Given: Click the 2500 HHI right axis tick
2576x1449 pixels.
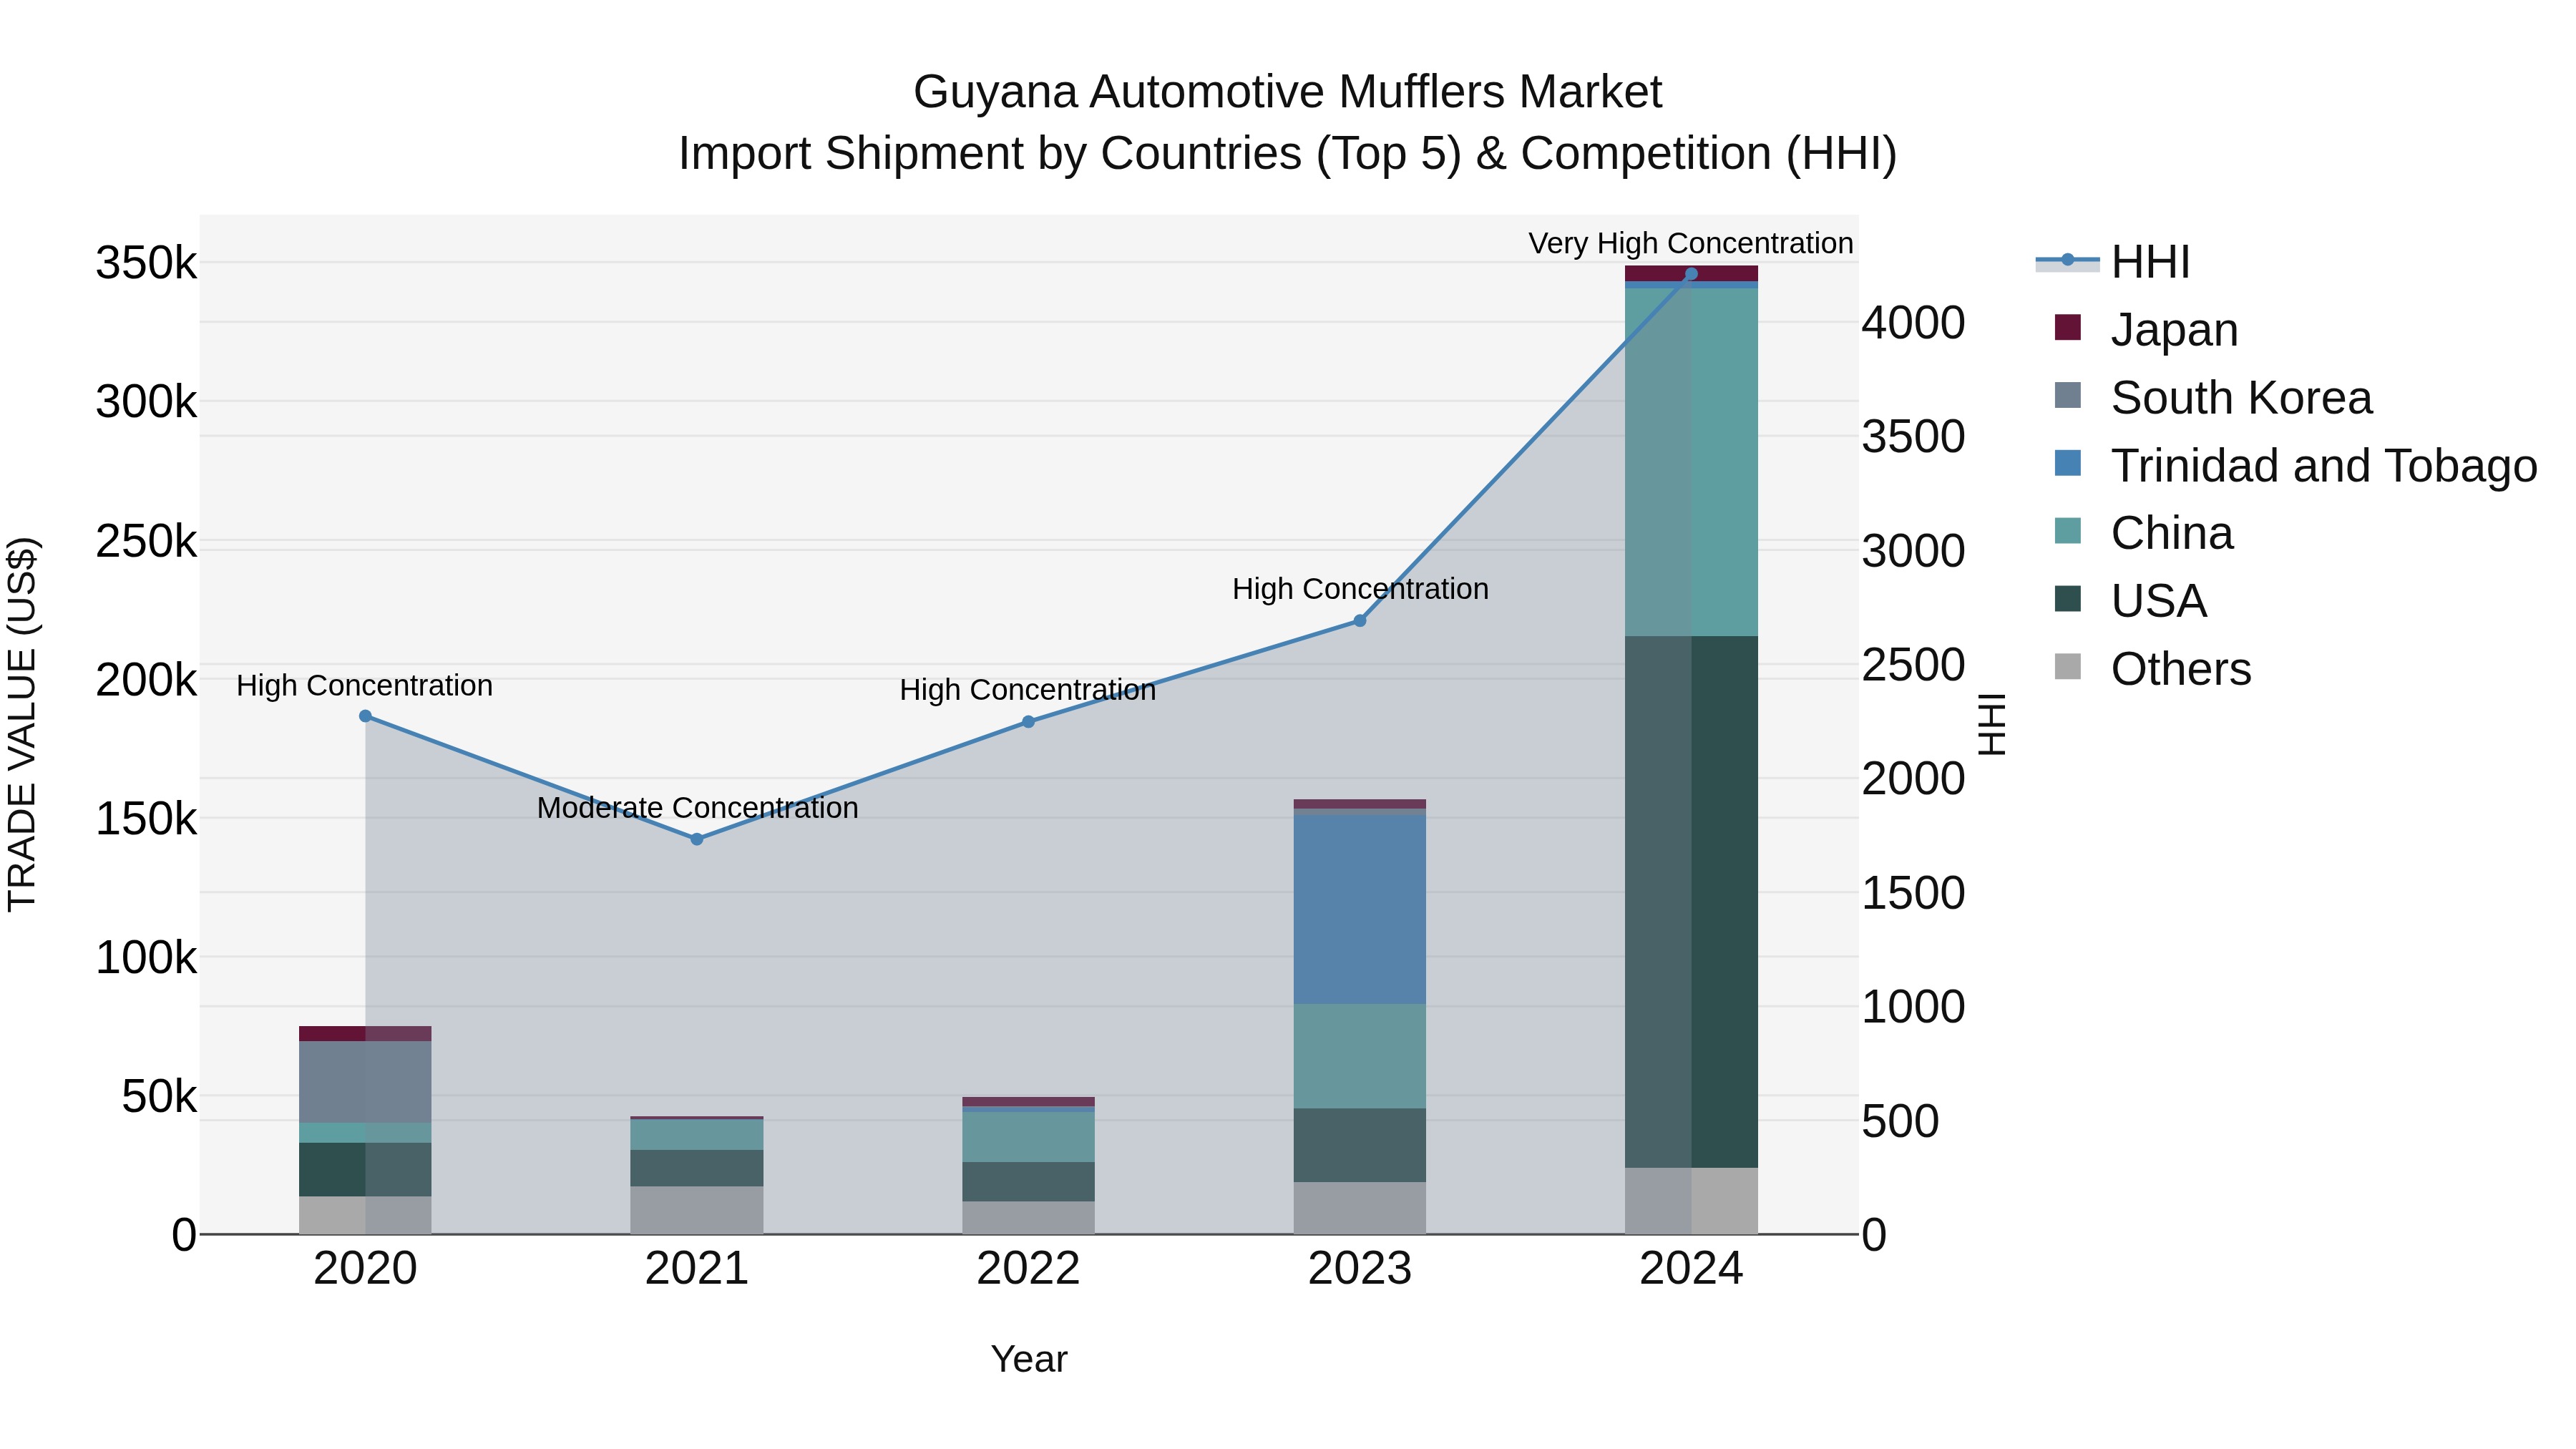Looking at the screenshot, I should point(1913,665).
